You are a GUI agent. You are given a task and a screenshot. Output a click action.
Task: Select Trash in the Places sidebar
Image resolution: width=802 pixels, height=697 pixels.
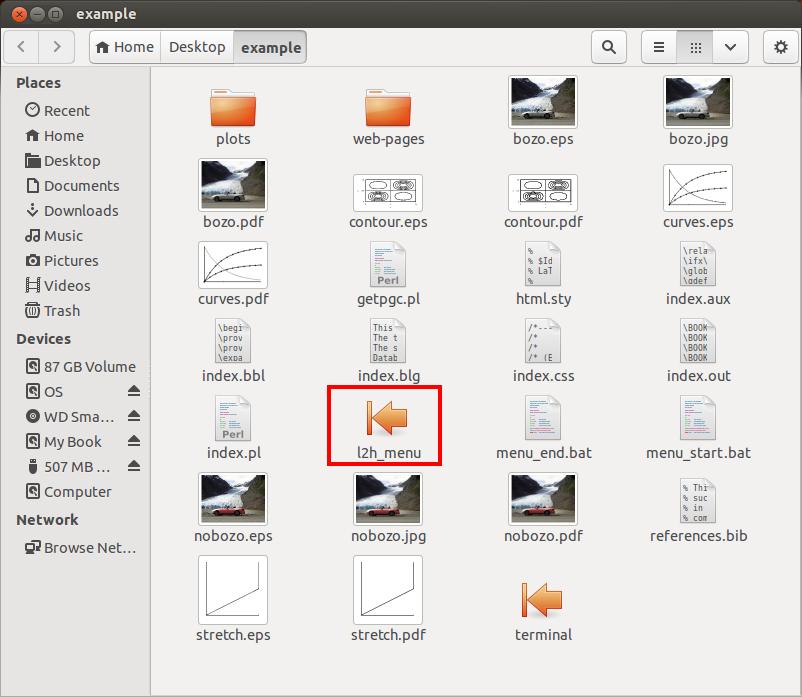[62, 311]
